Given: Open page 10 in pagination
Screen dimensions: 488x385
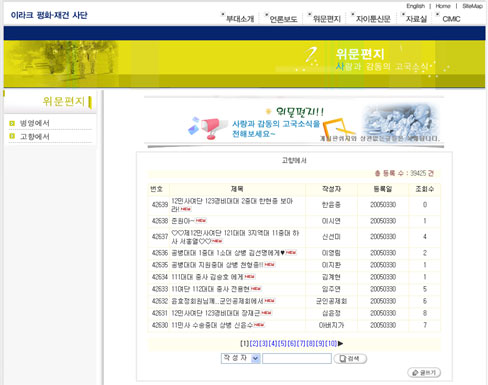Looking at the screenshot, I should click(331, 343).
